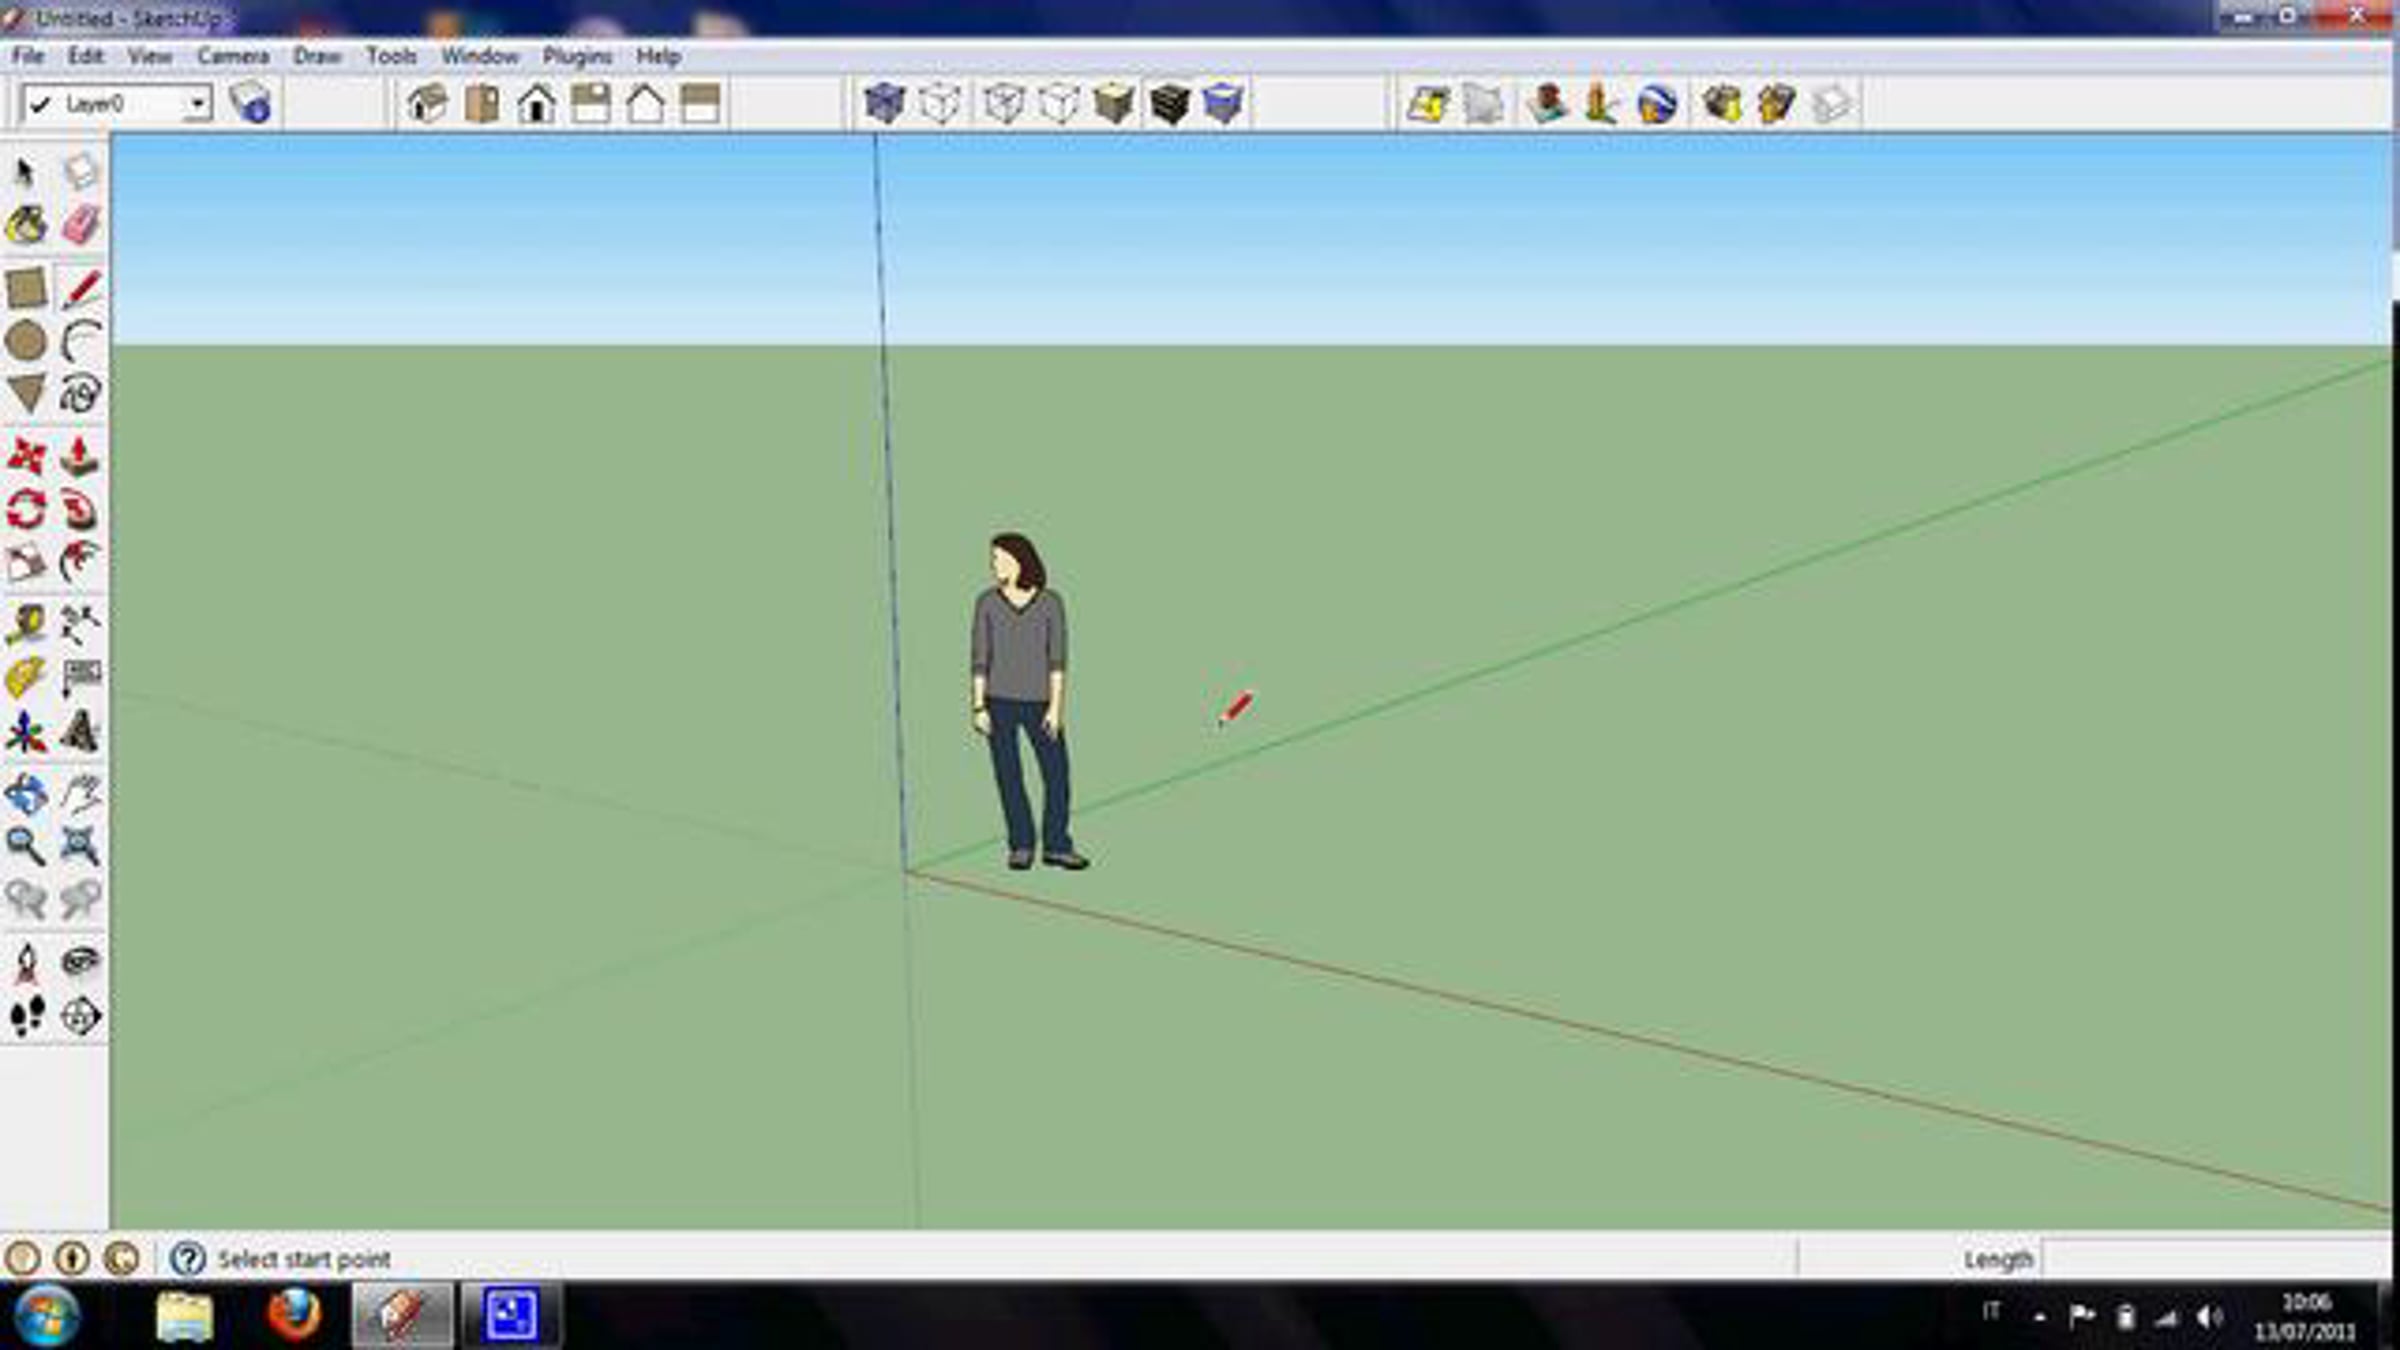Open the Camera menu

pyautogui.click(x=233, y=57)
